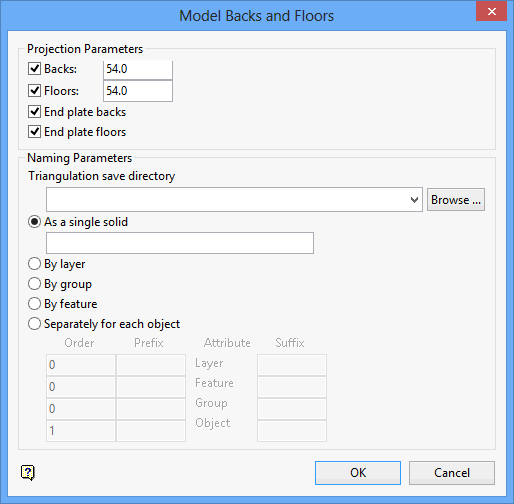This screenshot has height=504, width=514.
Task: Uncheck End plate floors
Action: tap(35, 132)
